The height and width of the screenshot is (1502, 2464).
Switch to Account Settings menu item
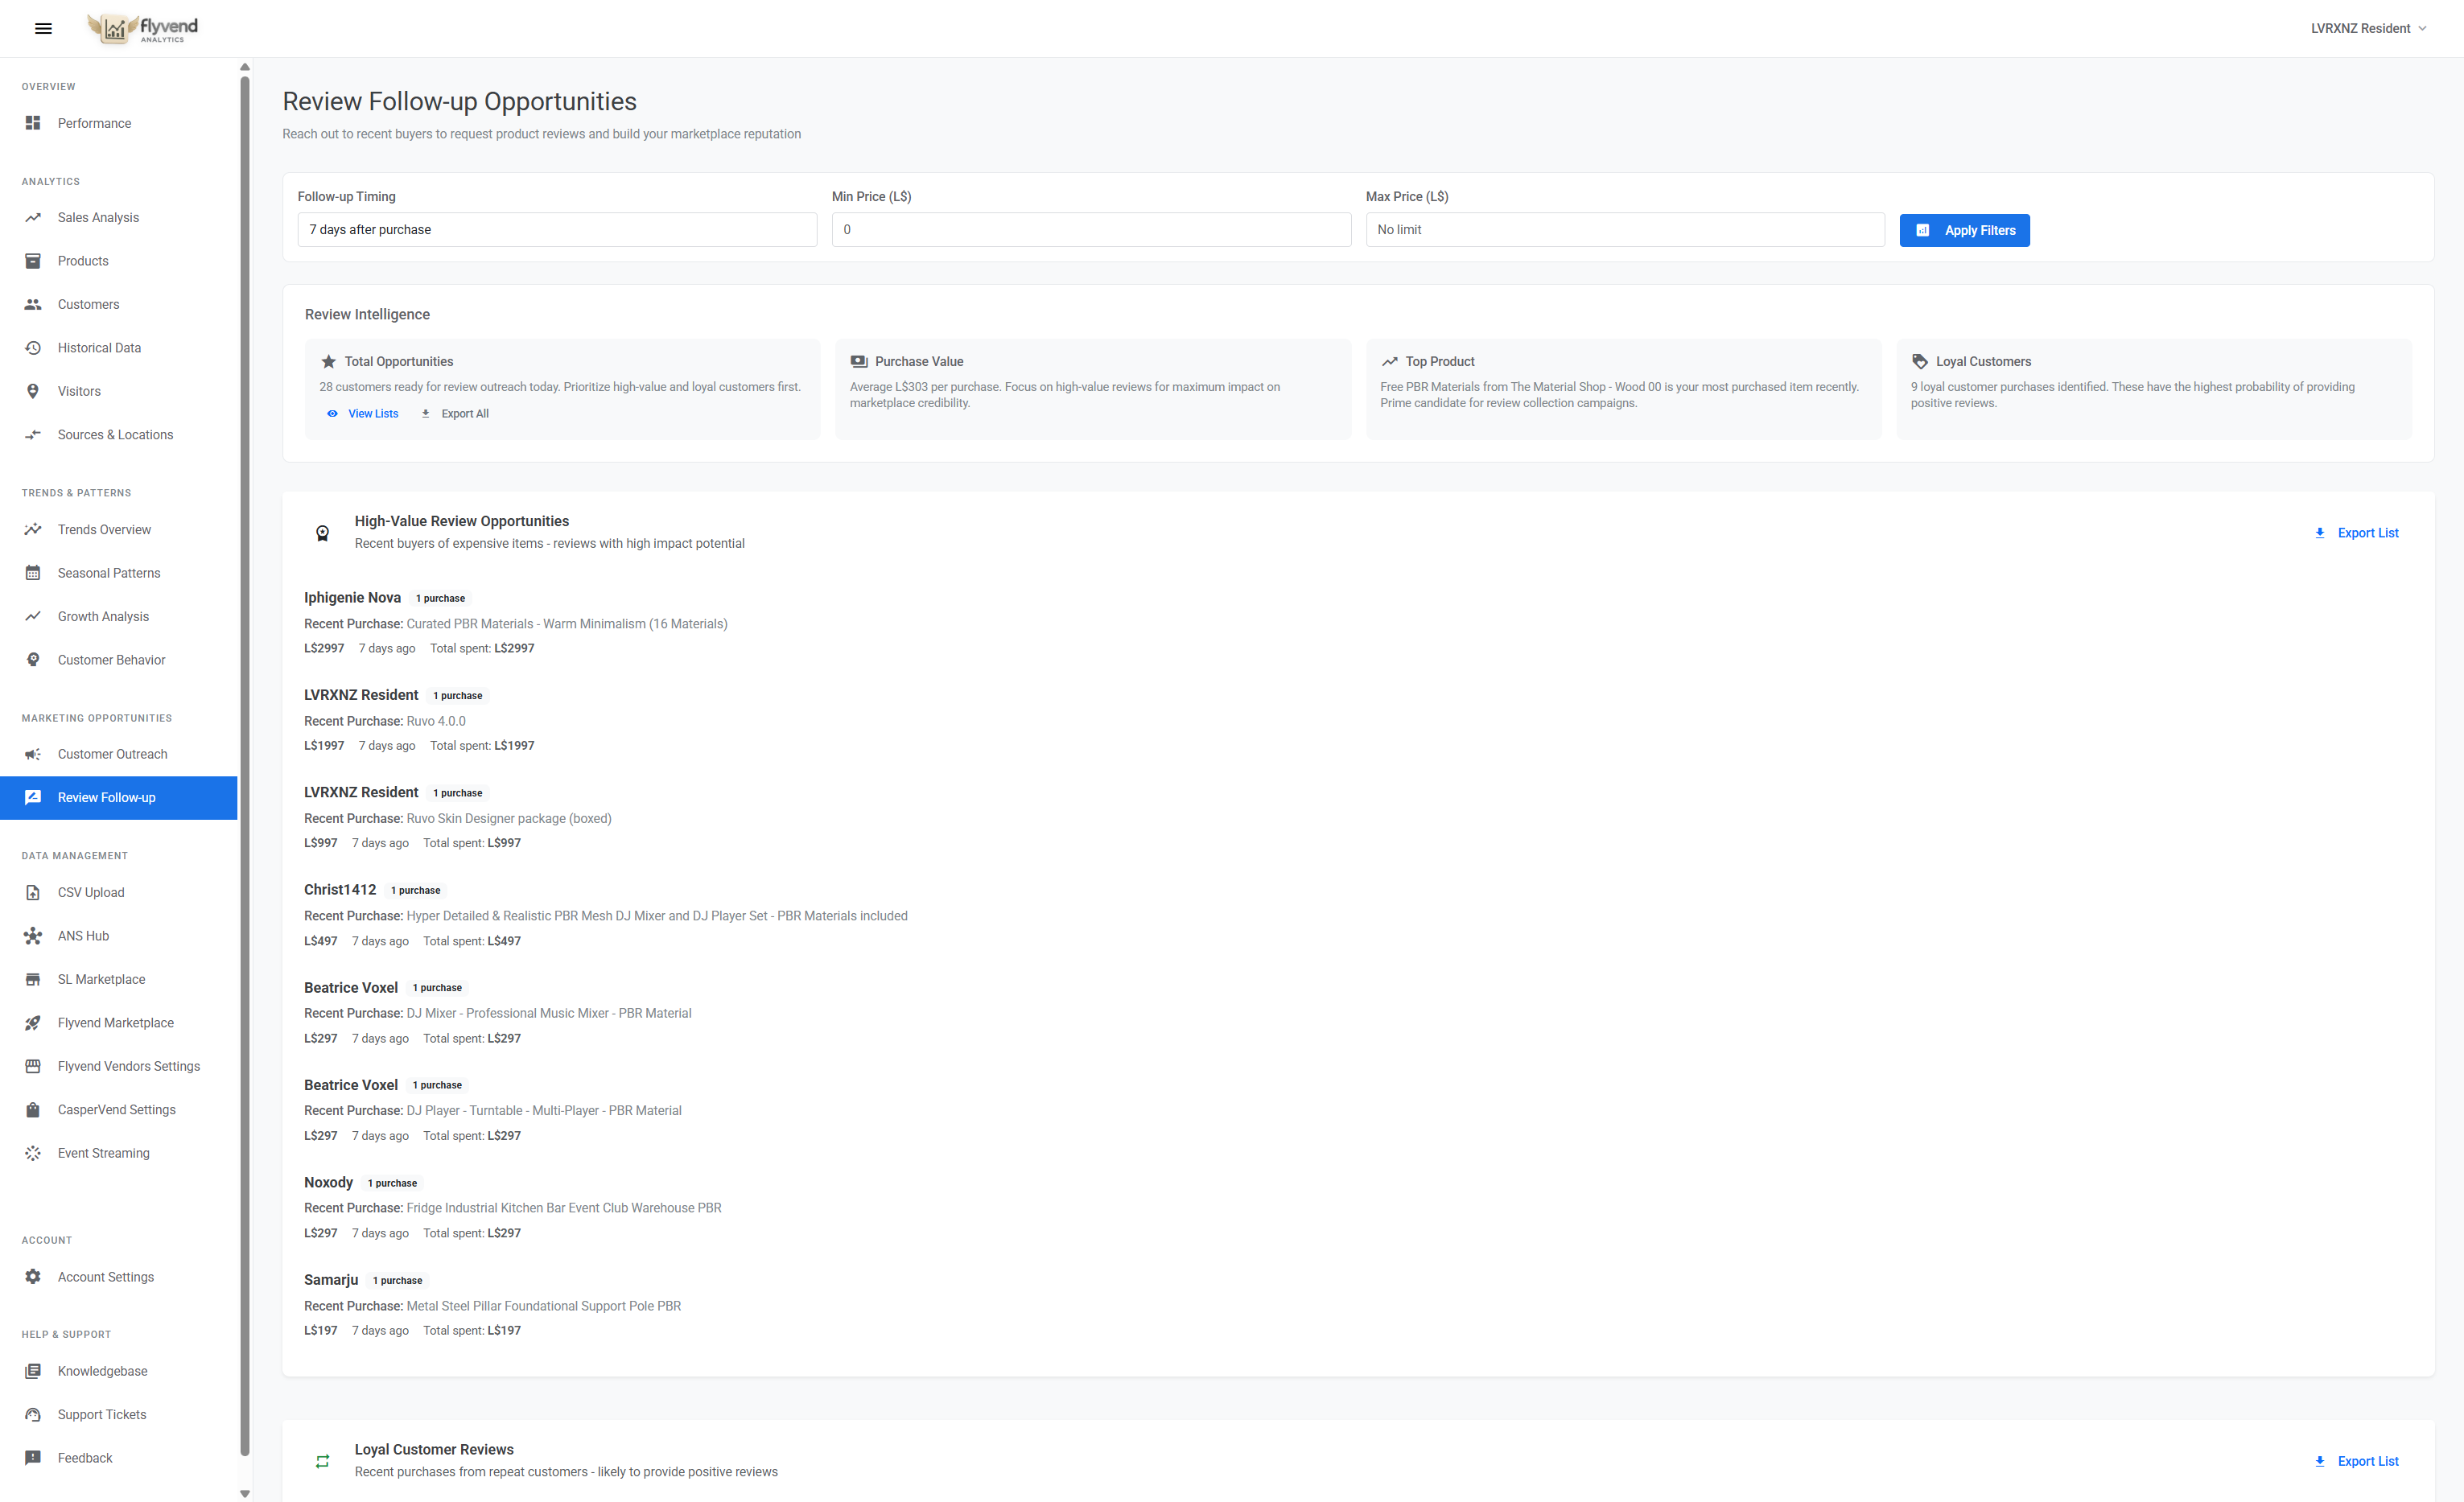105,1277
